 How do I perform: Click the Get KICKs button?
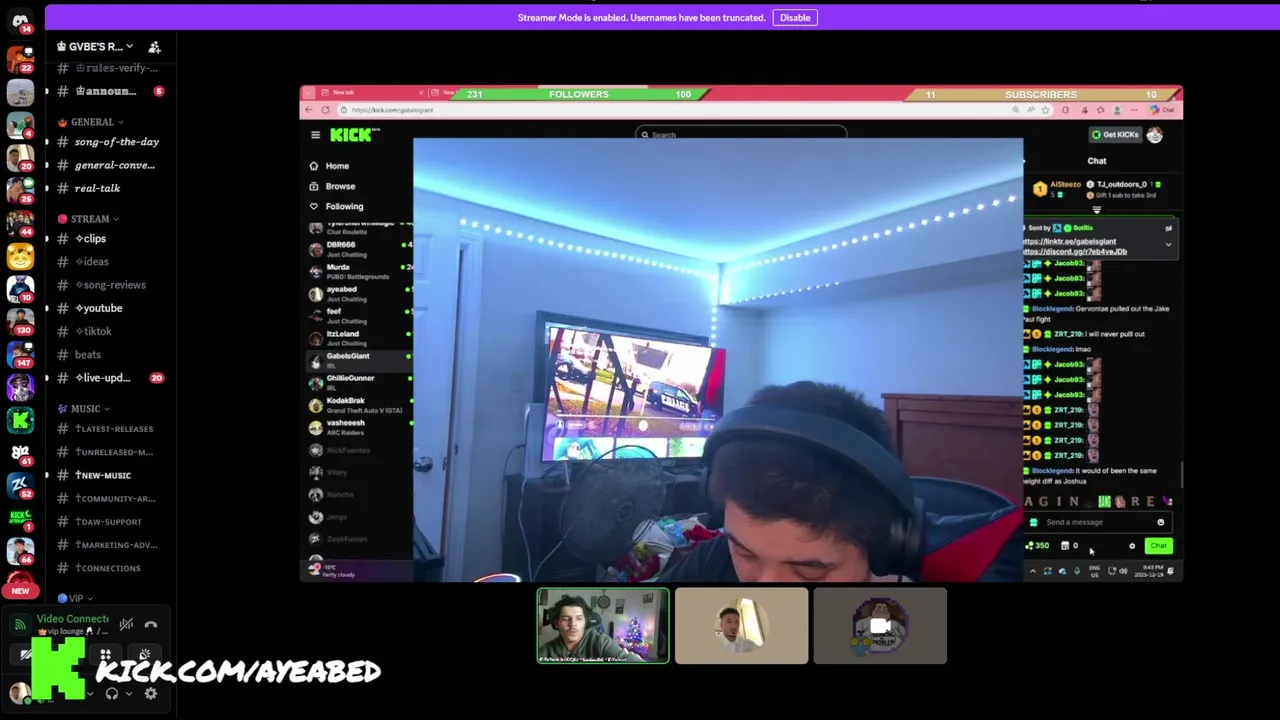click(x=1114, y=135)
